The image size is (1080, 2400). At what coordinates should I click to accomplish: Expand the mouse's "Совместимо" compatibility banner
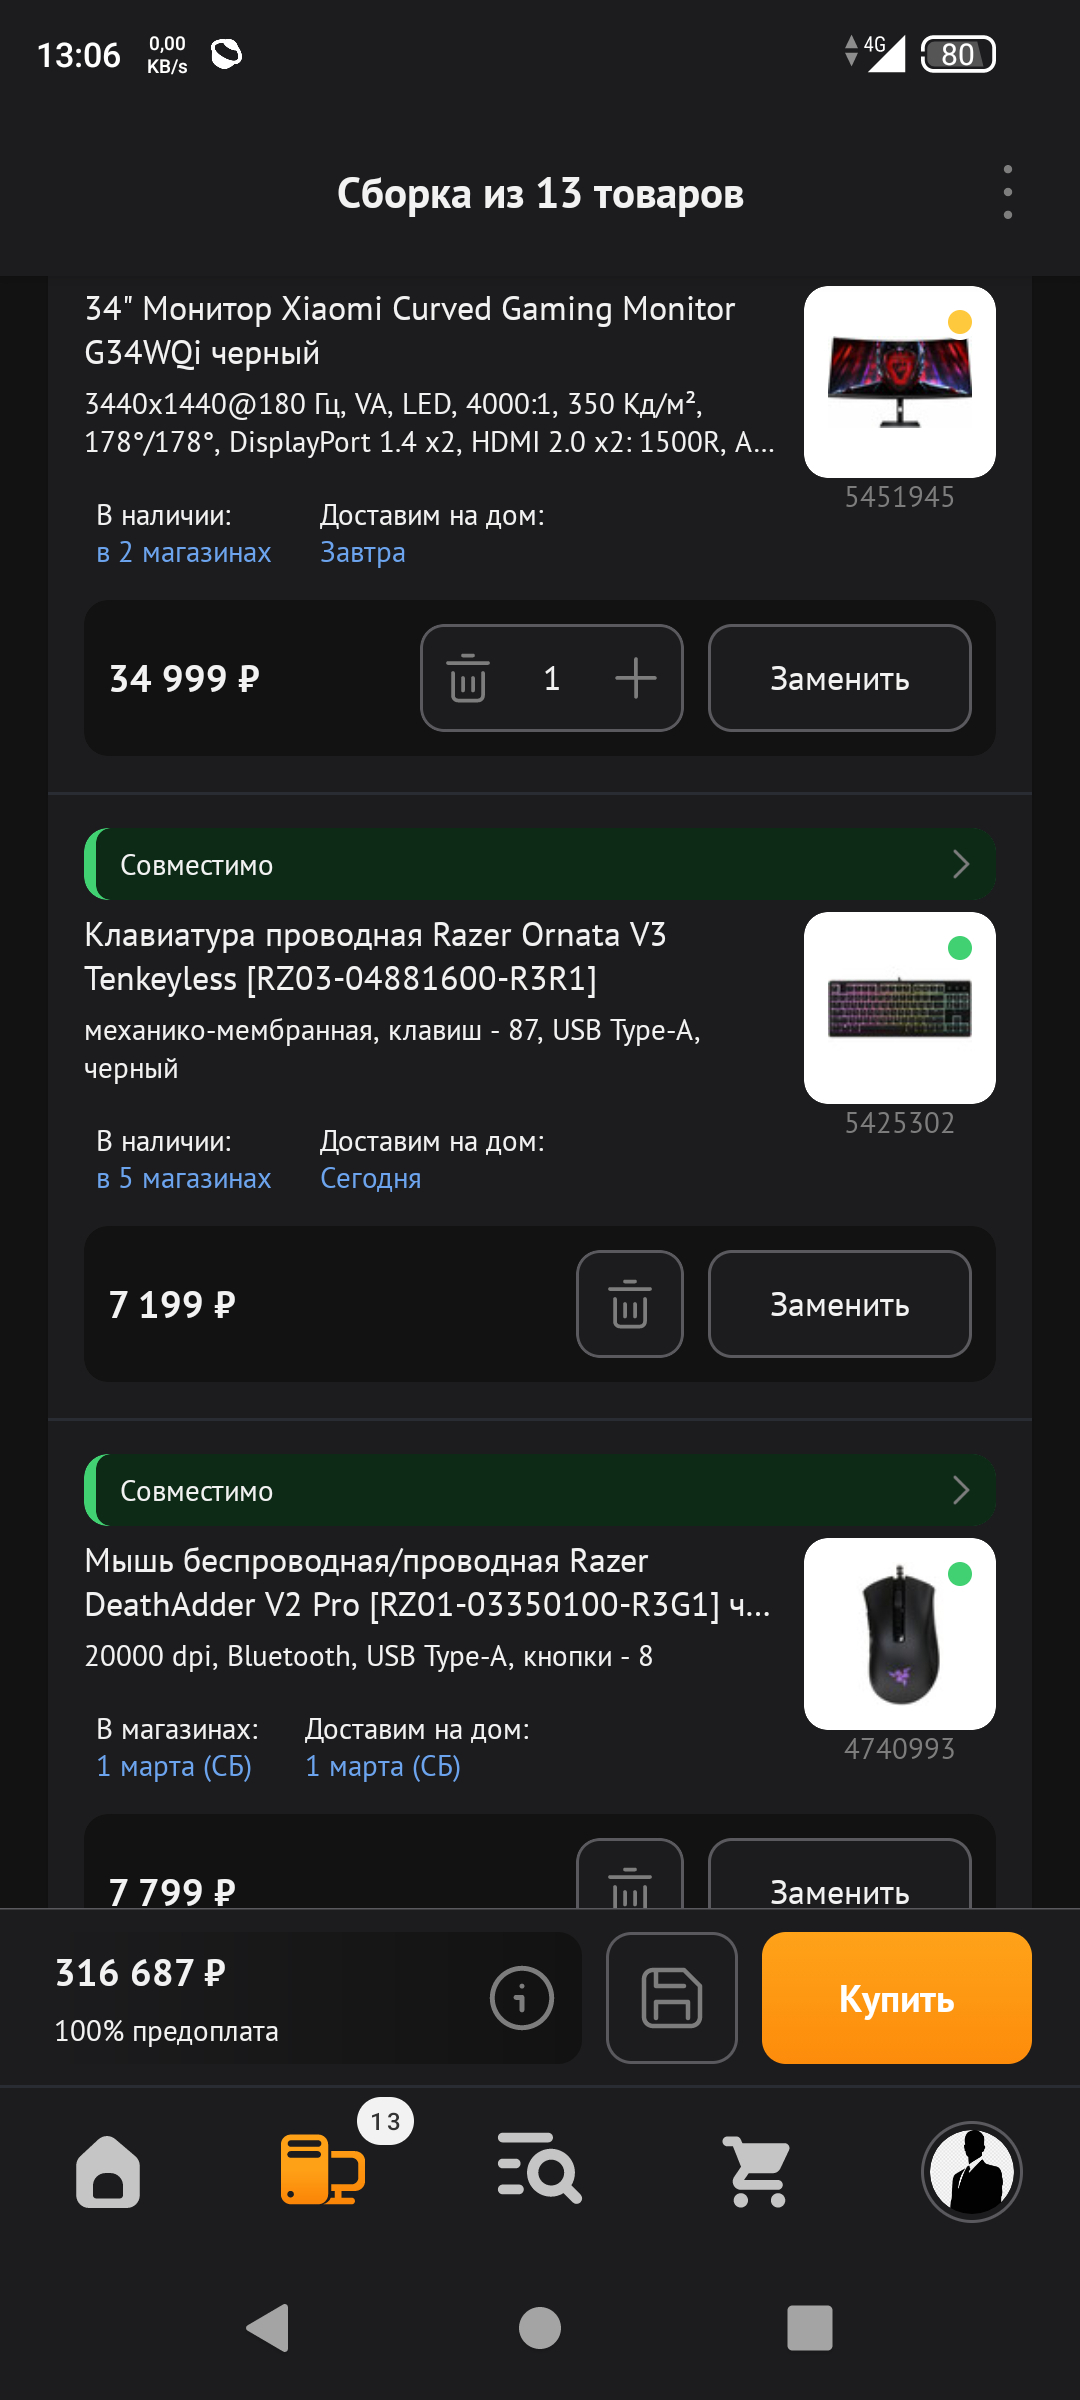pyautogui.click(x=540, y=1490)
